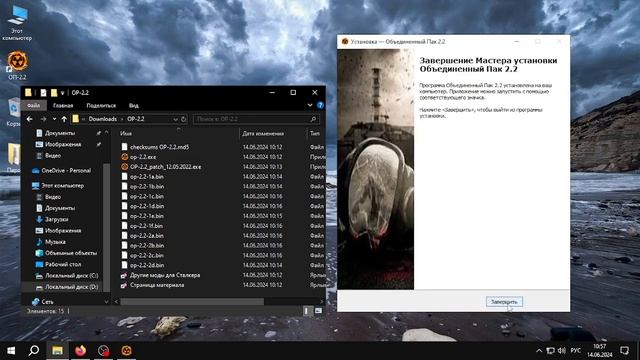
Task: Go up one folder level arrow
Action: [x=64, y=119]
